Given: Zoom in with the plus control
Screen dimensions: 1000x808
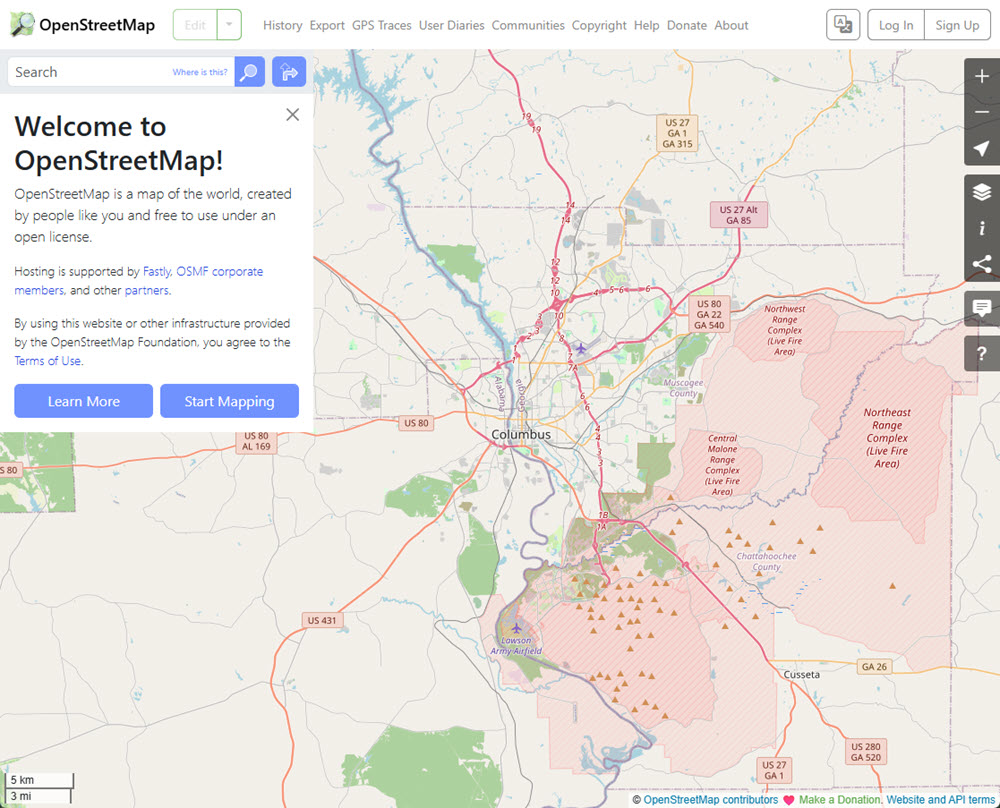Looking at the screenshot, I should coord(982,77).
